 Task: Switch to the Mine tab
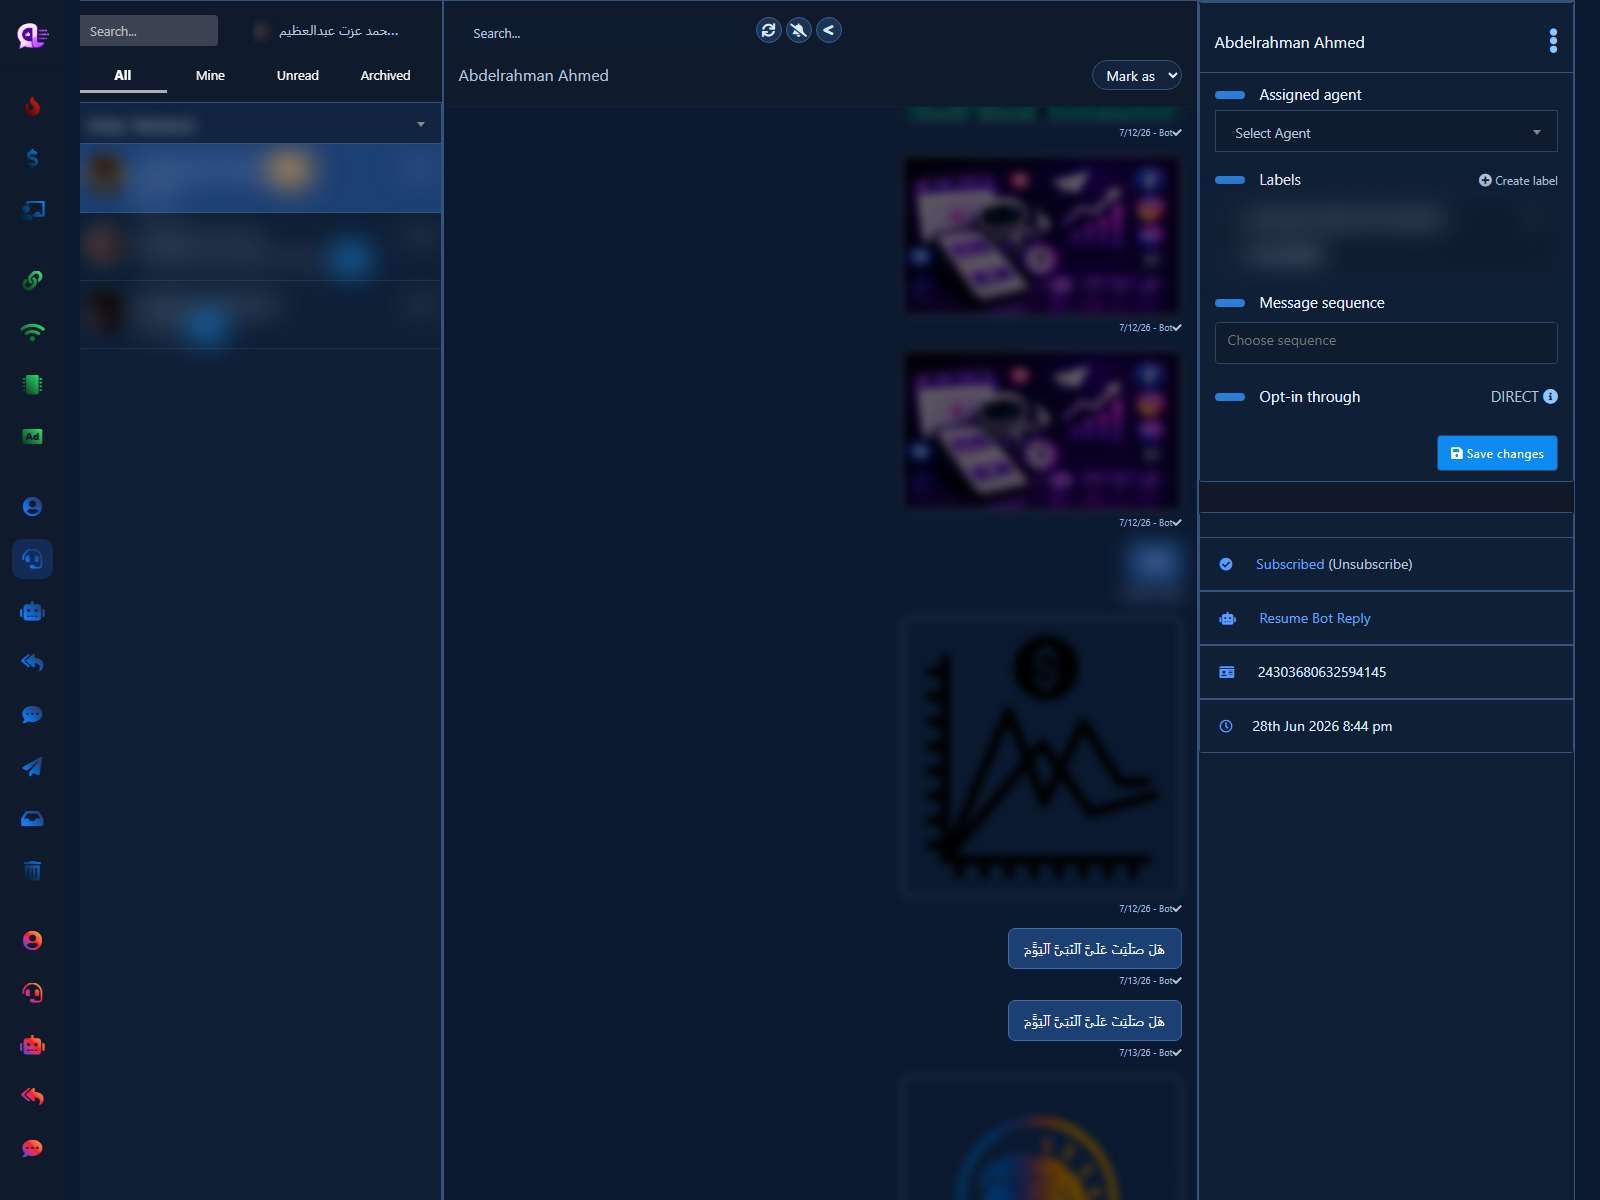(210, 76)
